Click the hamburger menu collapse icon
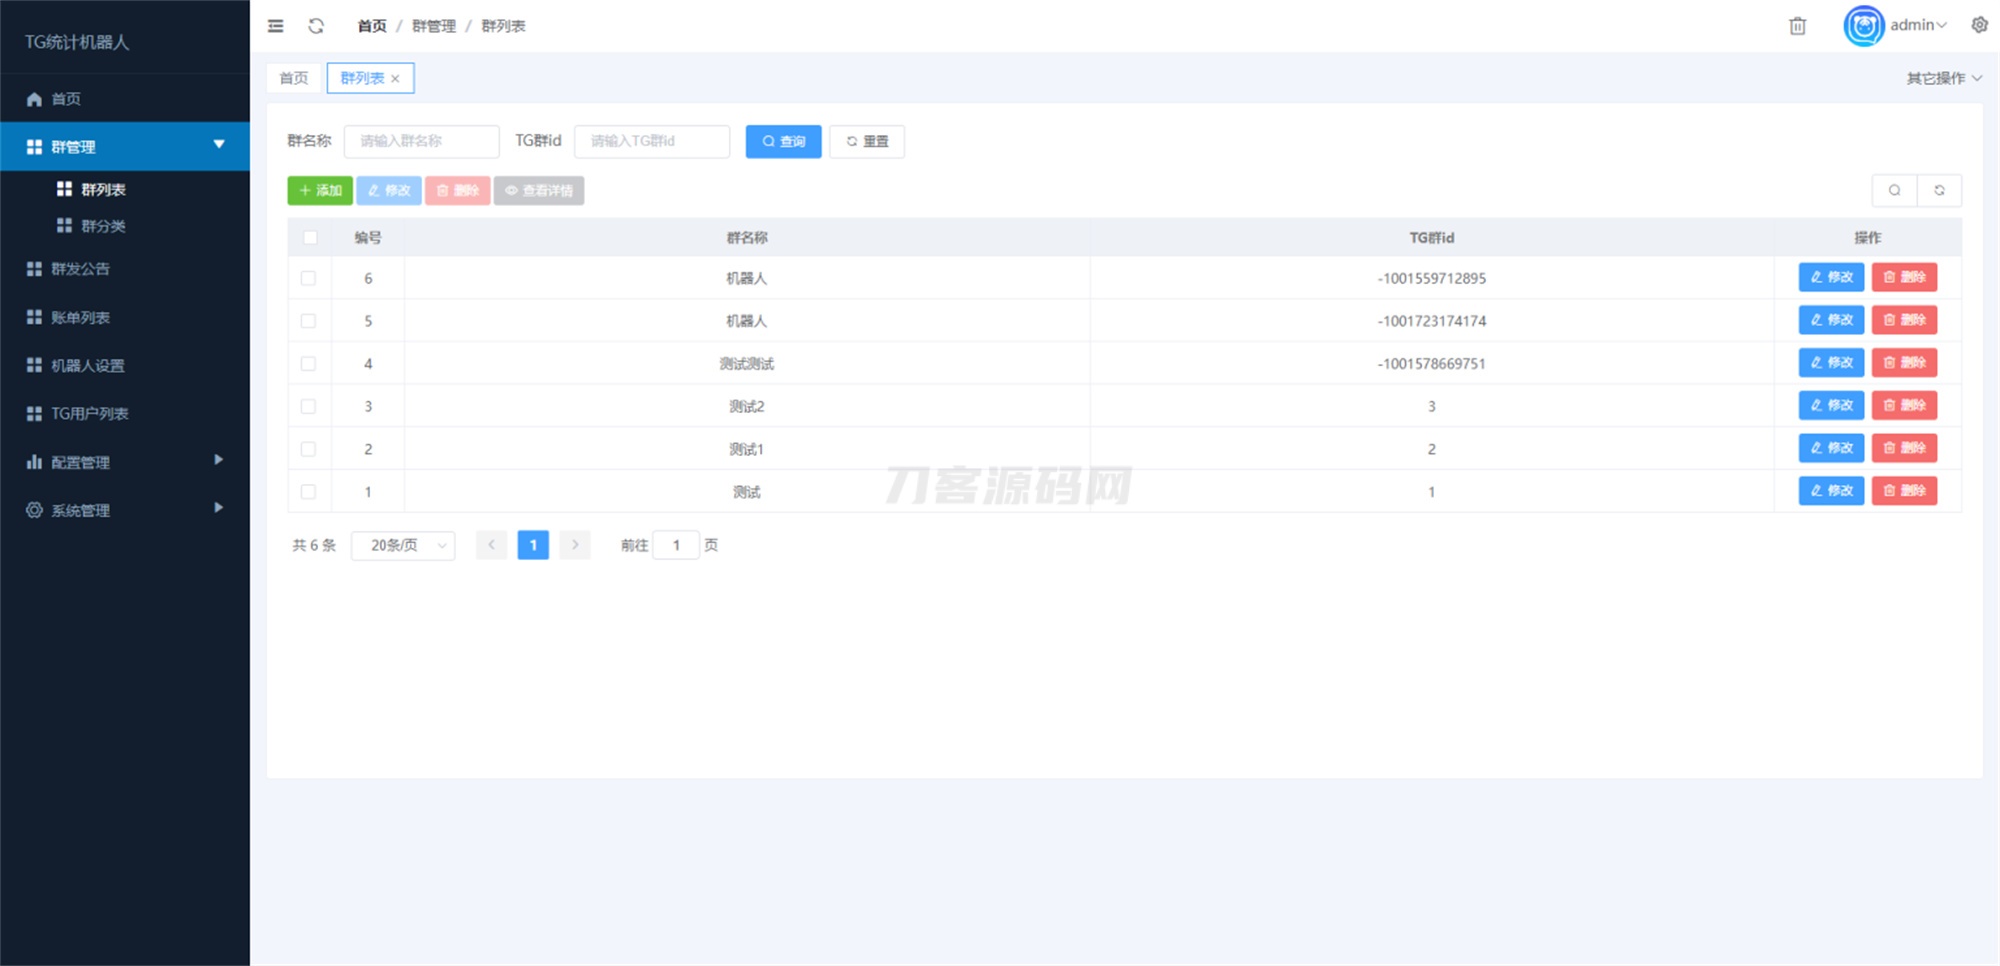Image resolution: width=2000 pixels, height=966 pixels. coord(275,26)
